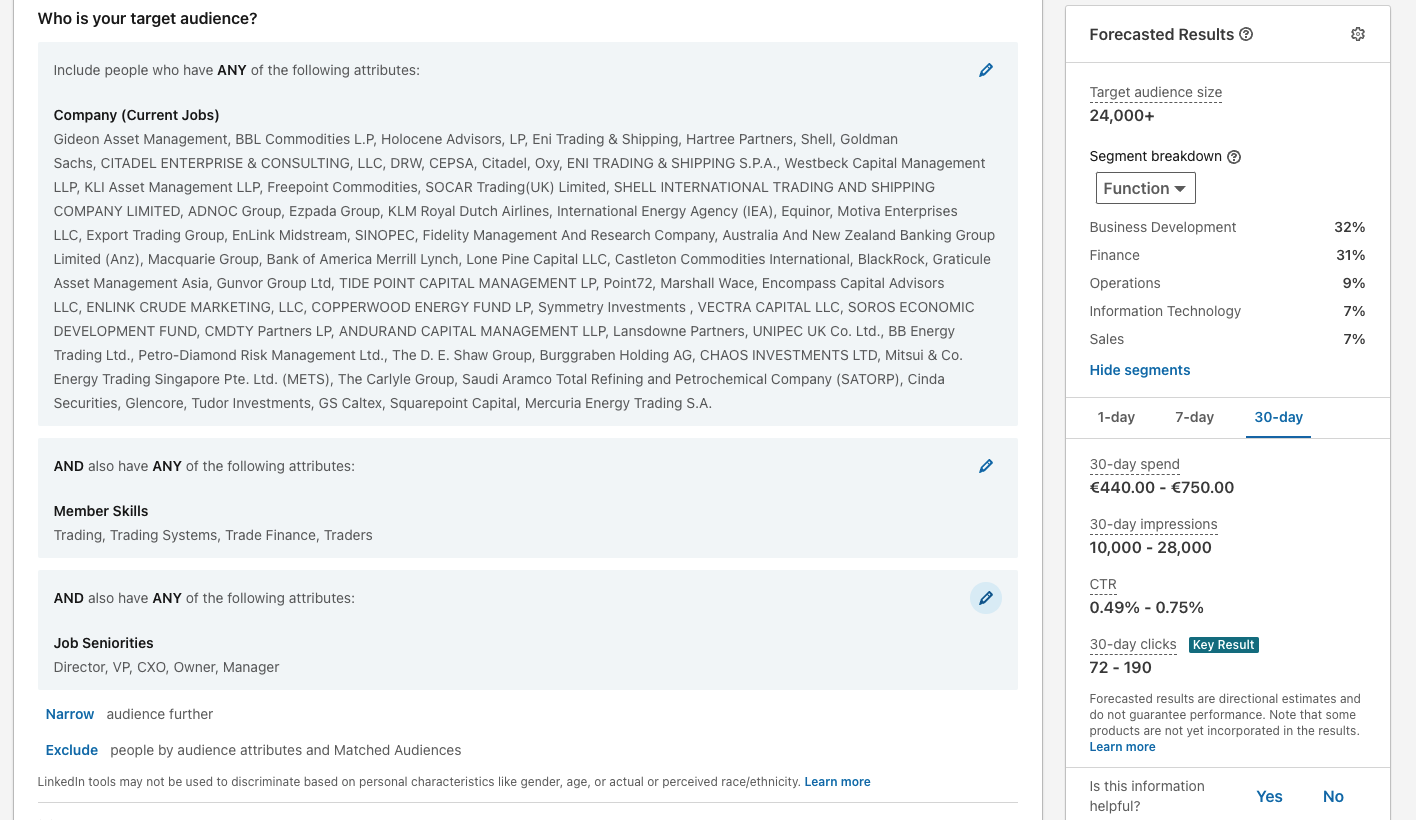
Task: Open Forecasted Results settings gear
Action: 1358,34
